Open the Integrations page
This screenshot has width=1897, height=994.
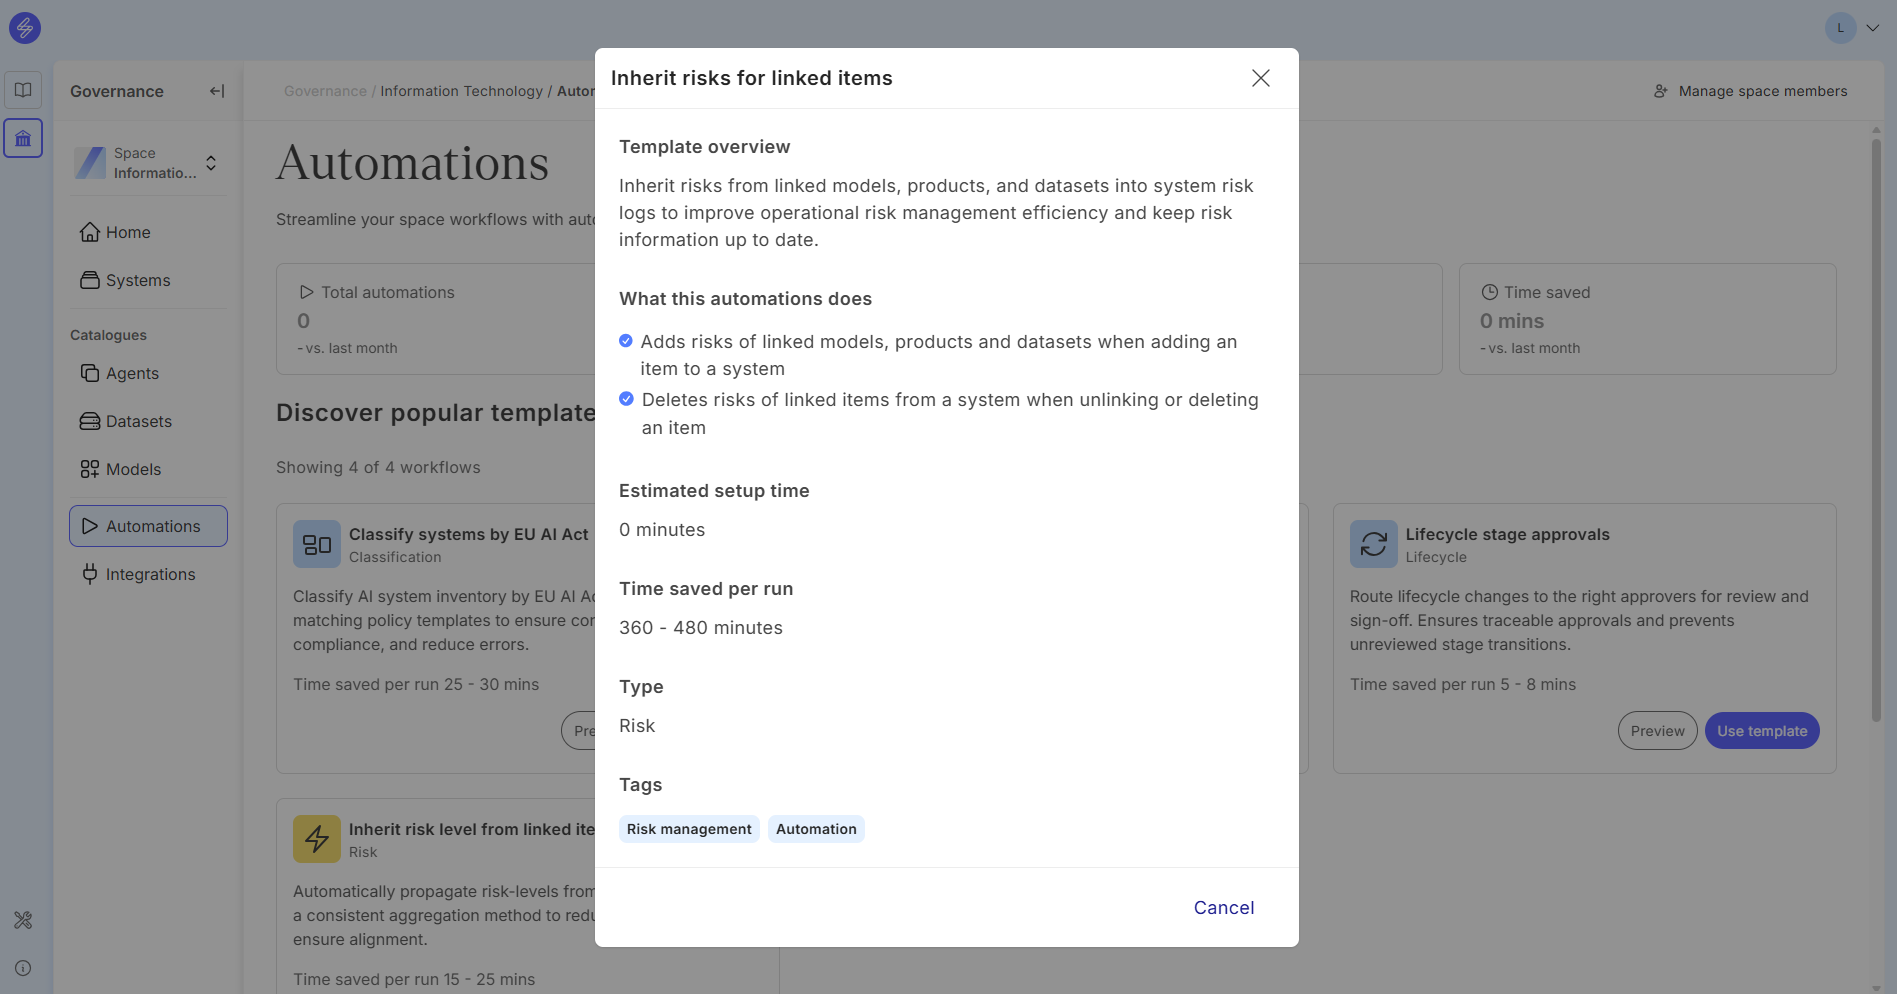click(x=150, y=574)
